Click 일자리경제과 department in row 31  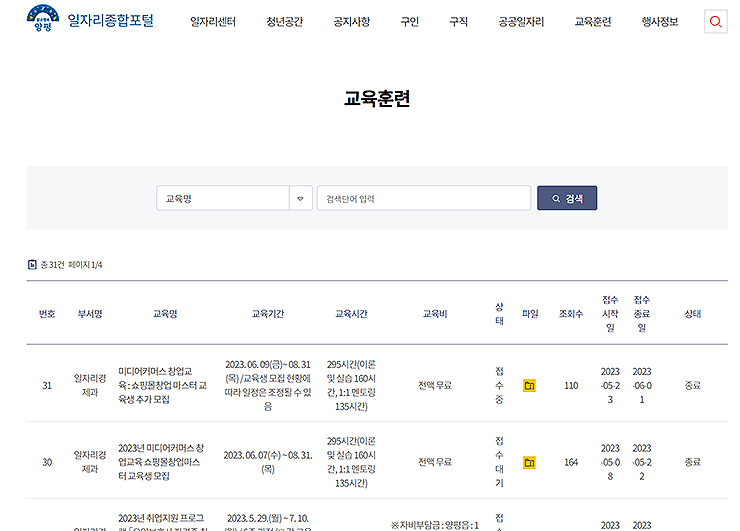pos(90,386)
